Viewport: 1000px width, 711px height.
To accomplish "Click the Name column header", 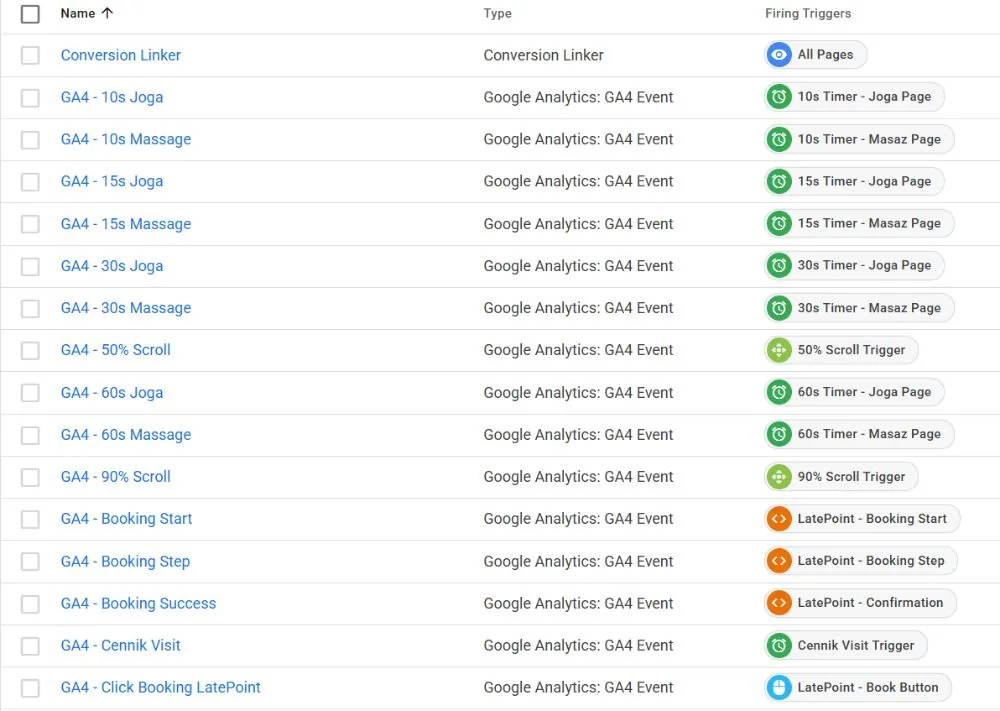I will click(78, 13).
